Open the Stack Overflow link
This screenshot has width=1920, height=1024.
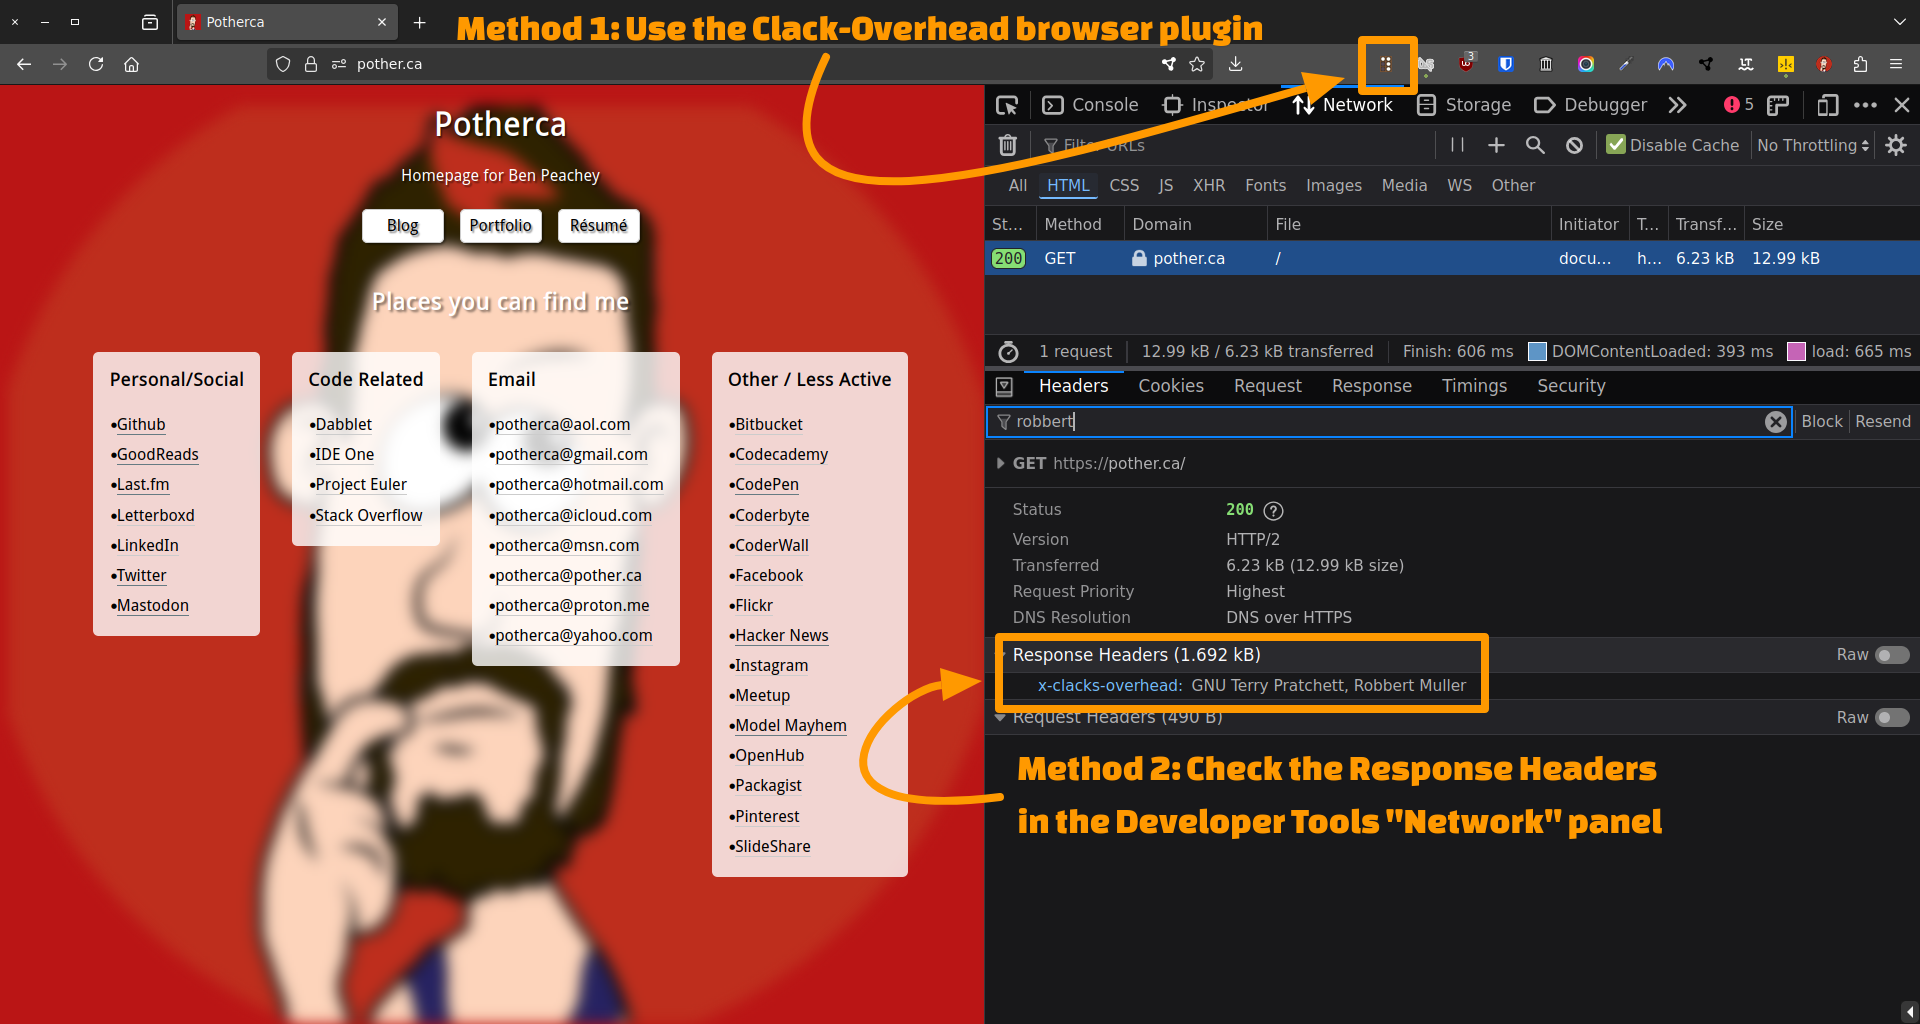point(369,515)
